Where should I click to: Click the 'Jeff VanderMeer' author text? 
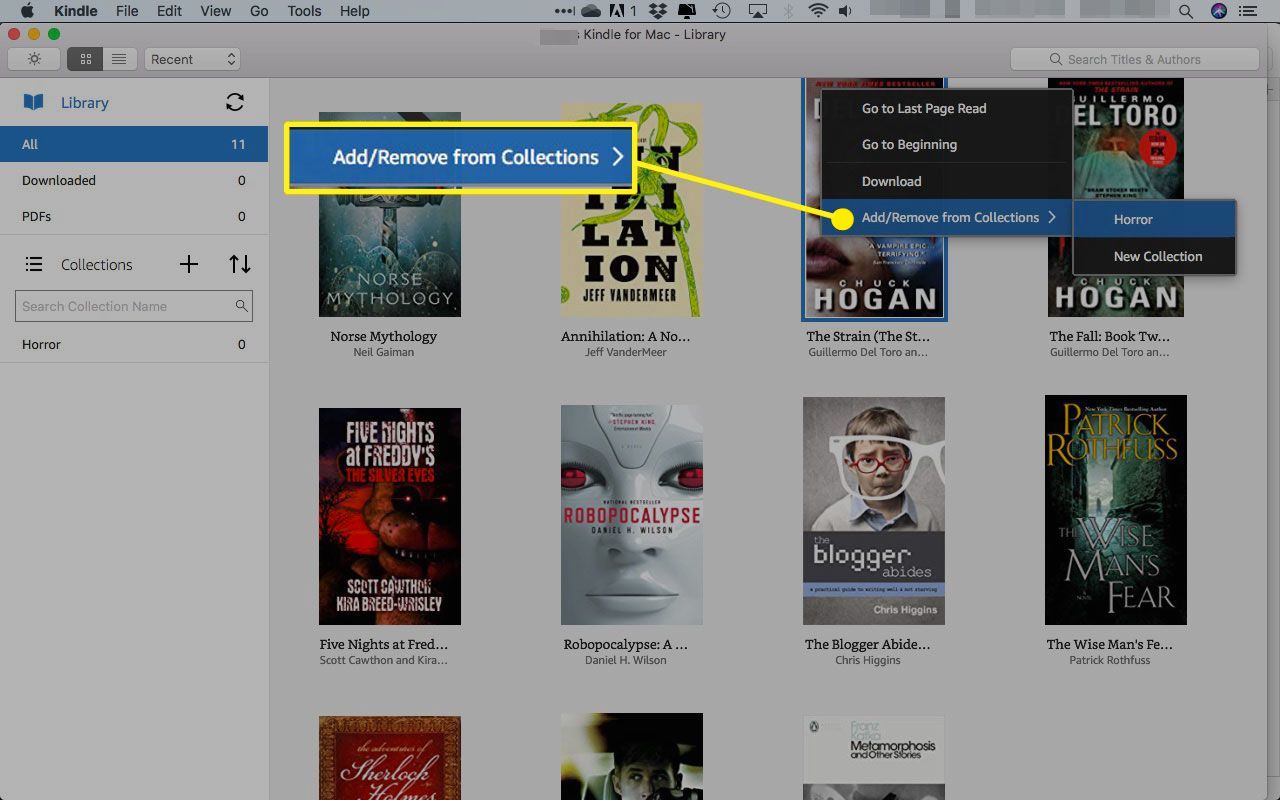(x=626, y=352)
